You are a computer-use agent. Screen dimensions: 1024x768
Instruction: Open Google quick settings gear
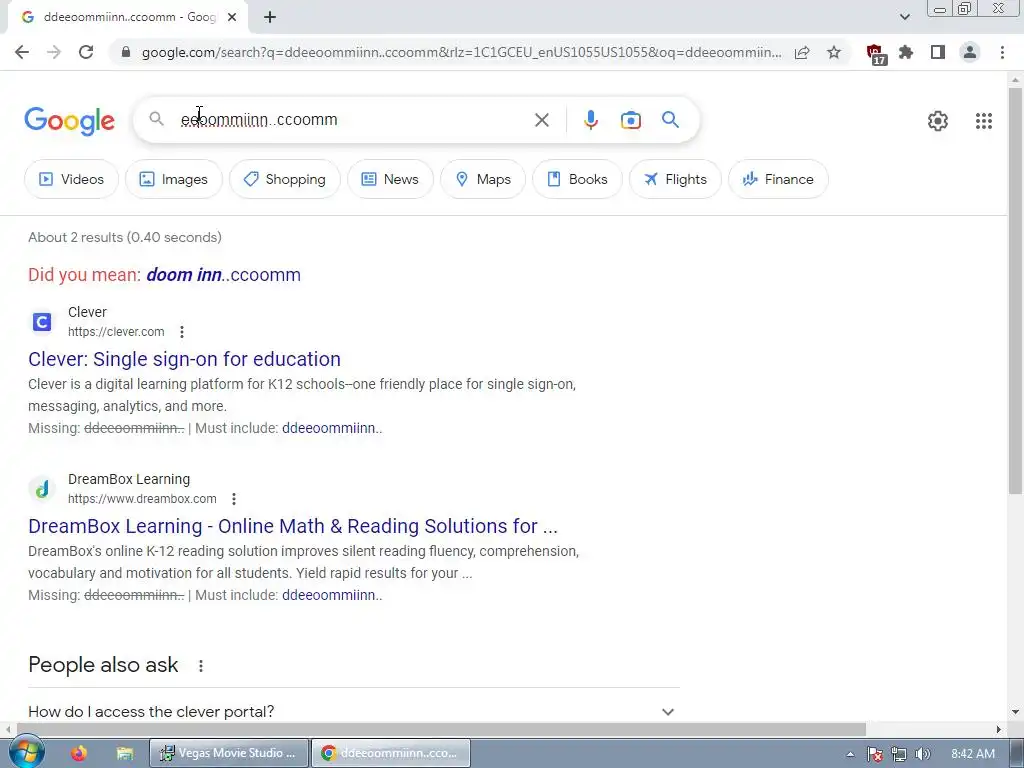[938, 121]
